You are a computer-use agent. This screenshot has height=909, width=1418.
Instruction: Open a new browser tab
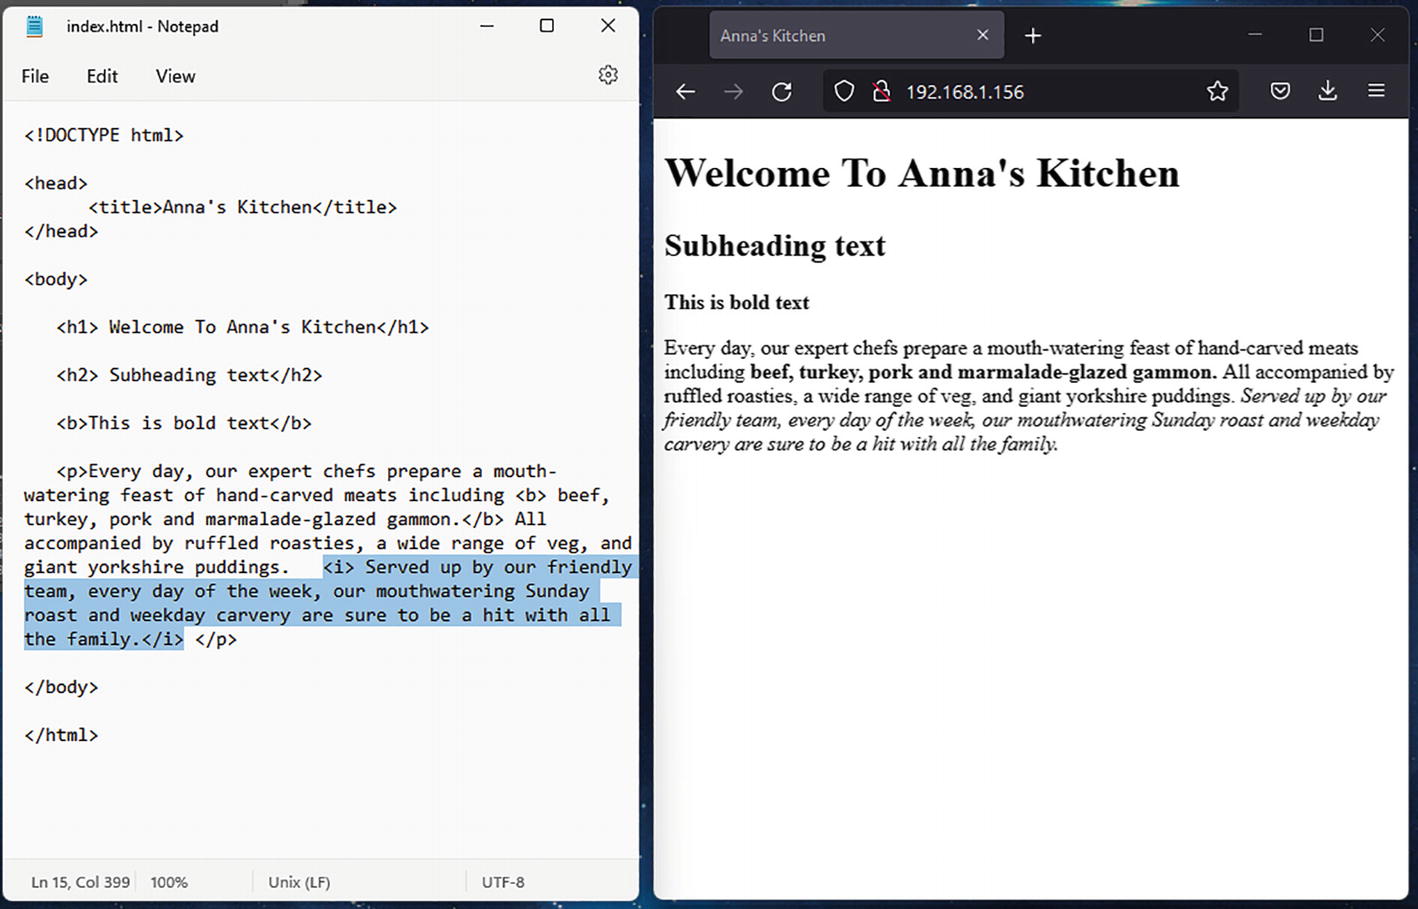pos(1033,36)
